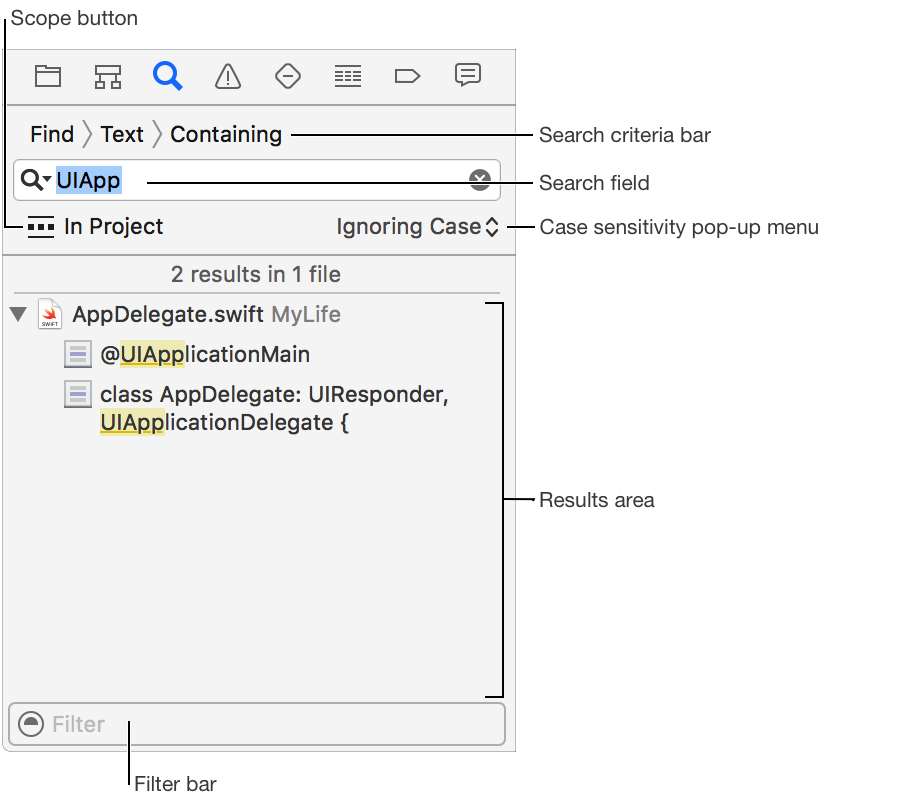The image size is (902, 802).
Task: Open the Report navigator speech bubble icon
Action: [467, 75]
